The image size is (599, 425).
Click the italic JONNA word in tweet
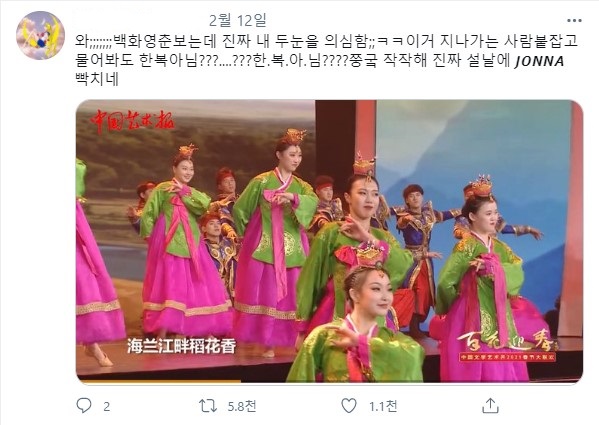tap(539, 61)
